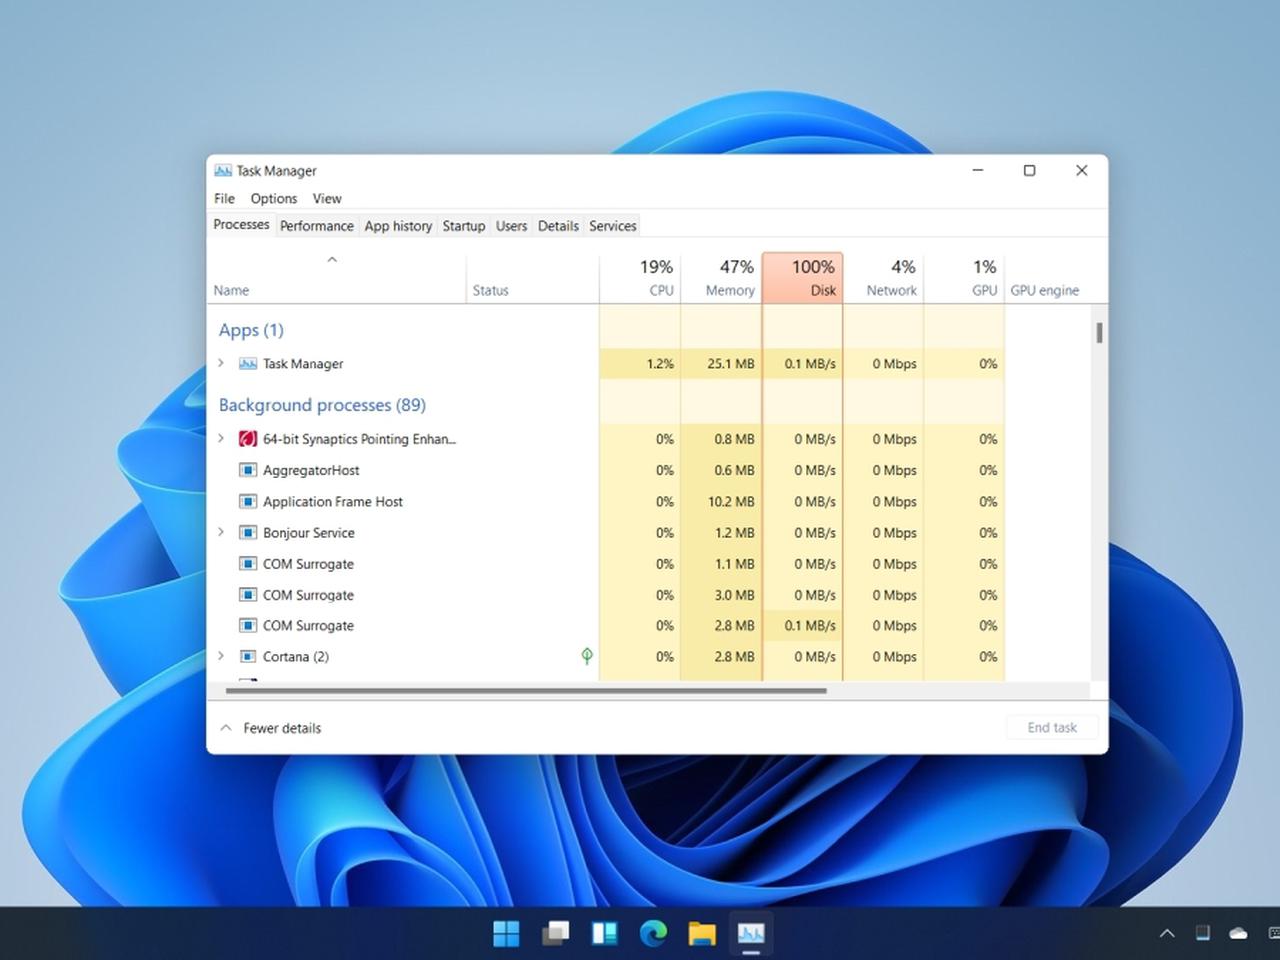Screen dimensions: 1280x960
Task: Click the 25.1 MB memory value
Action: (730, 363)
